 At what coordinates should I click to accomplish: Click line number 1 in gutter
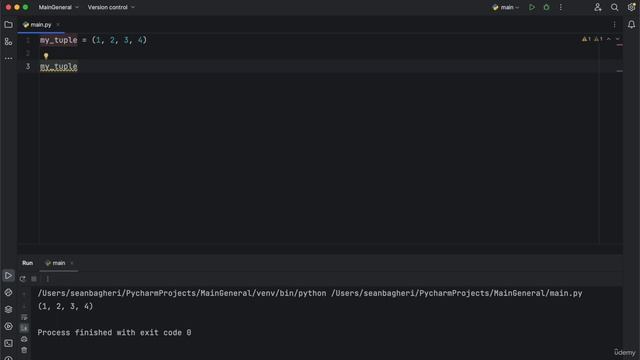point(28,40)
